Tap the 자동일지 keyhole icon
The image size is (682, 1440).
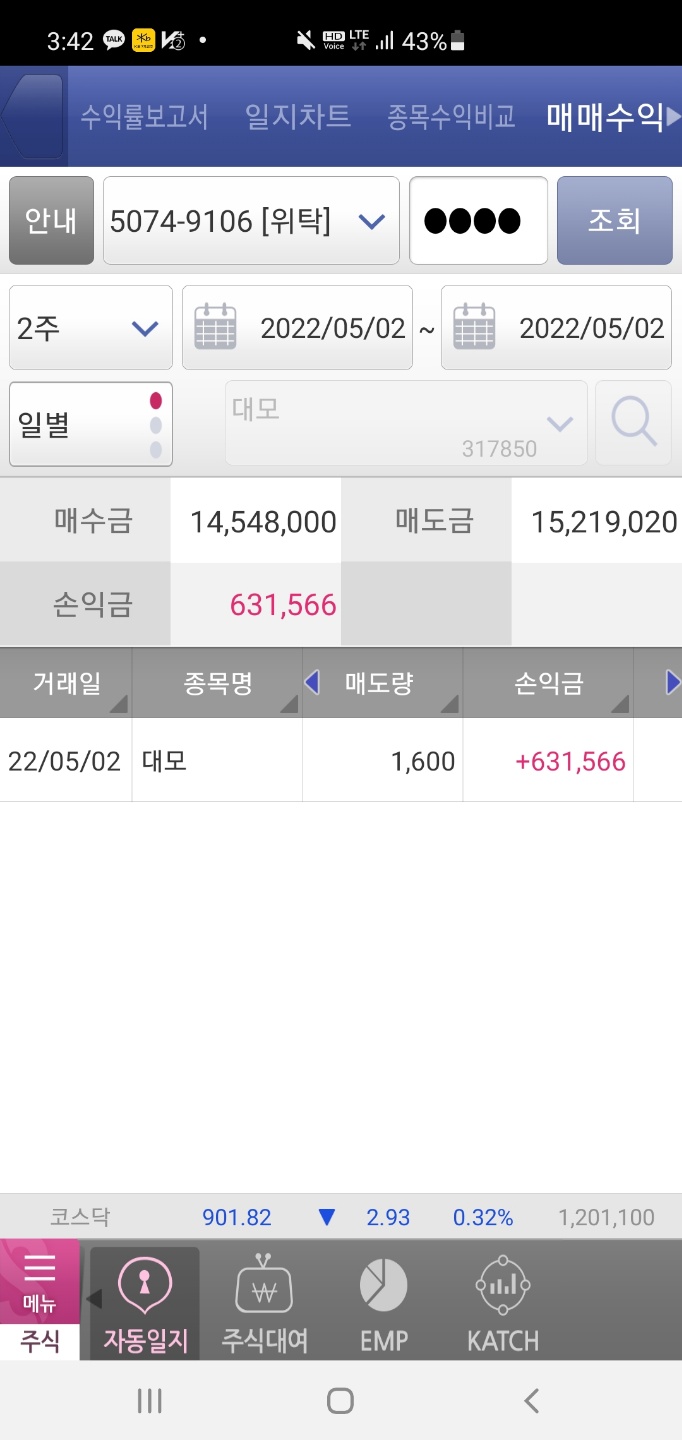tap(145, 1286)
